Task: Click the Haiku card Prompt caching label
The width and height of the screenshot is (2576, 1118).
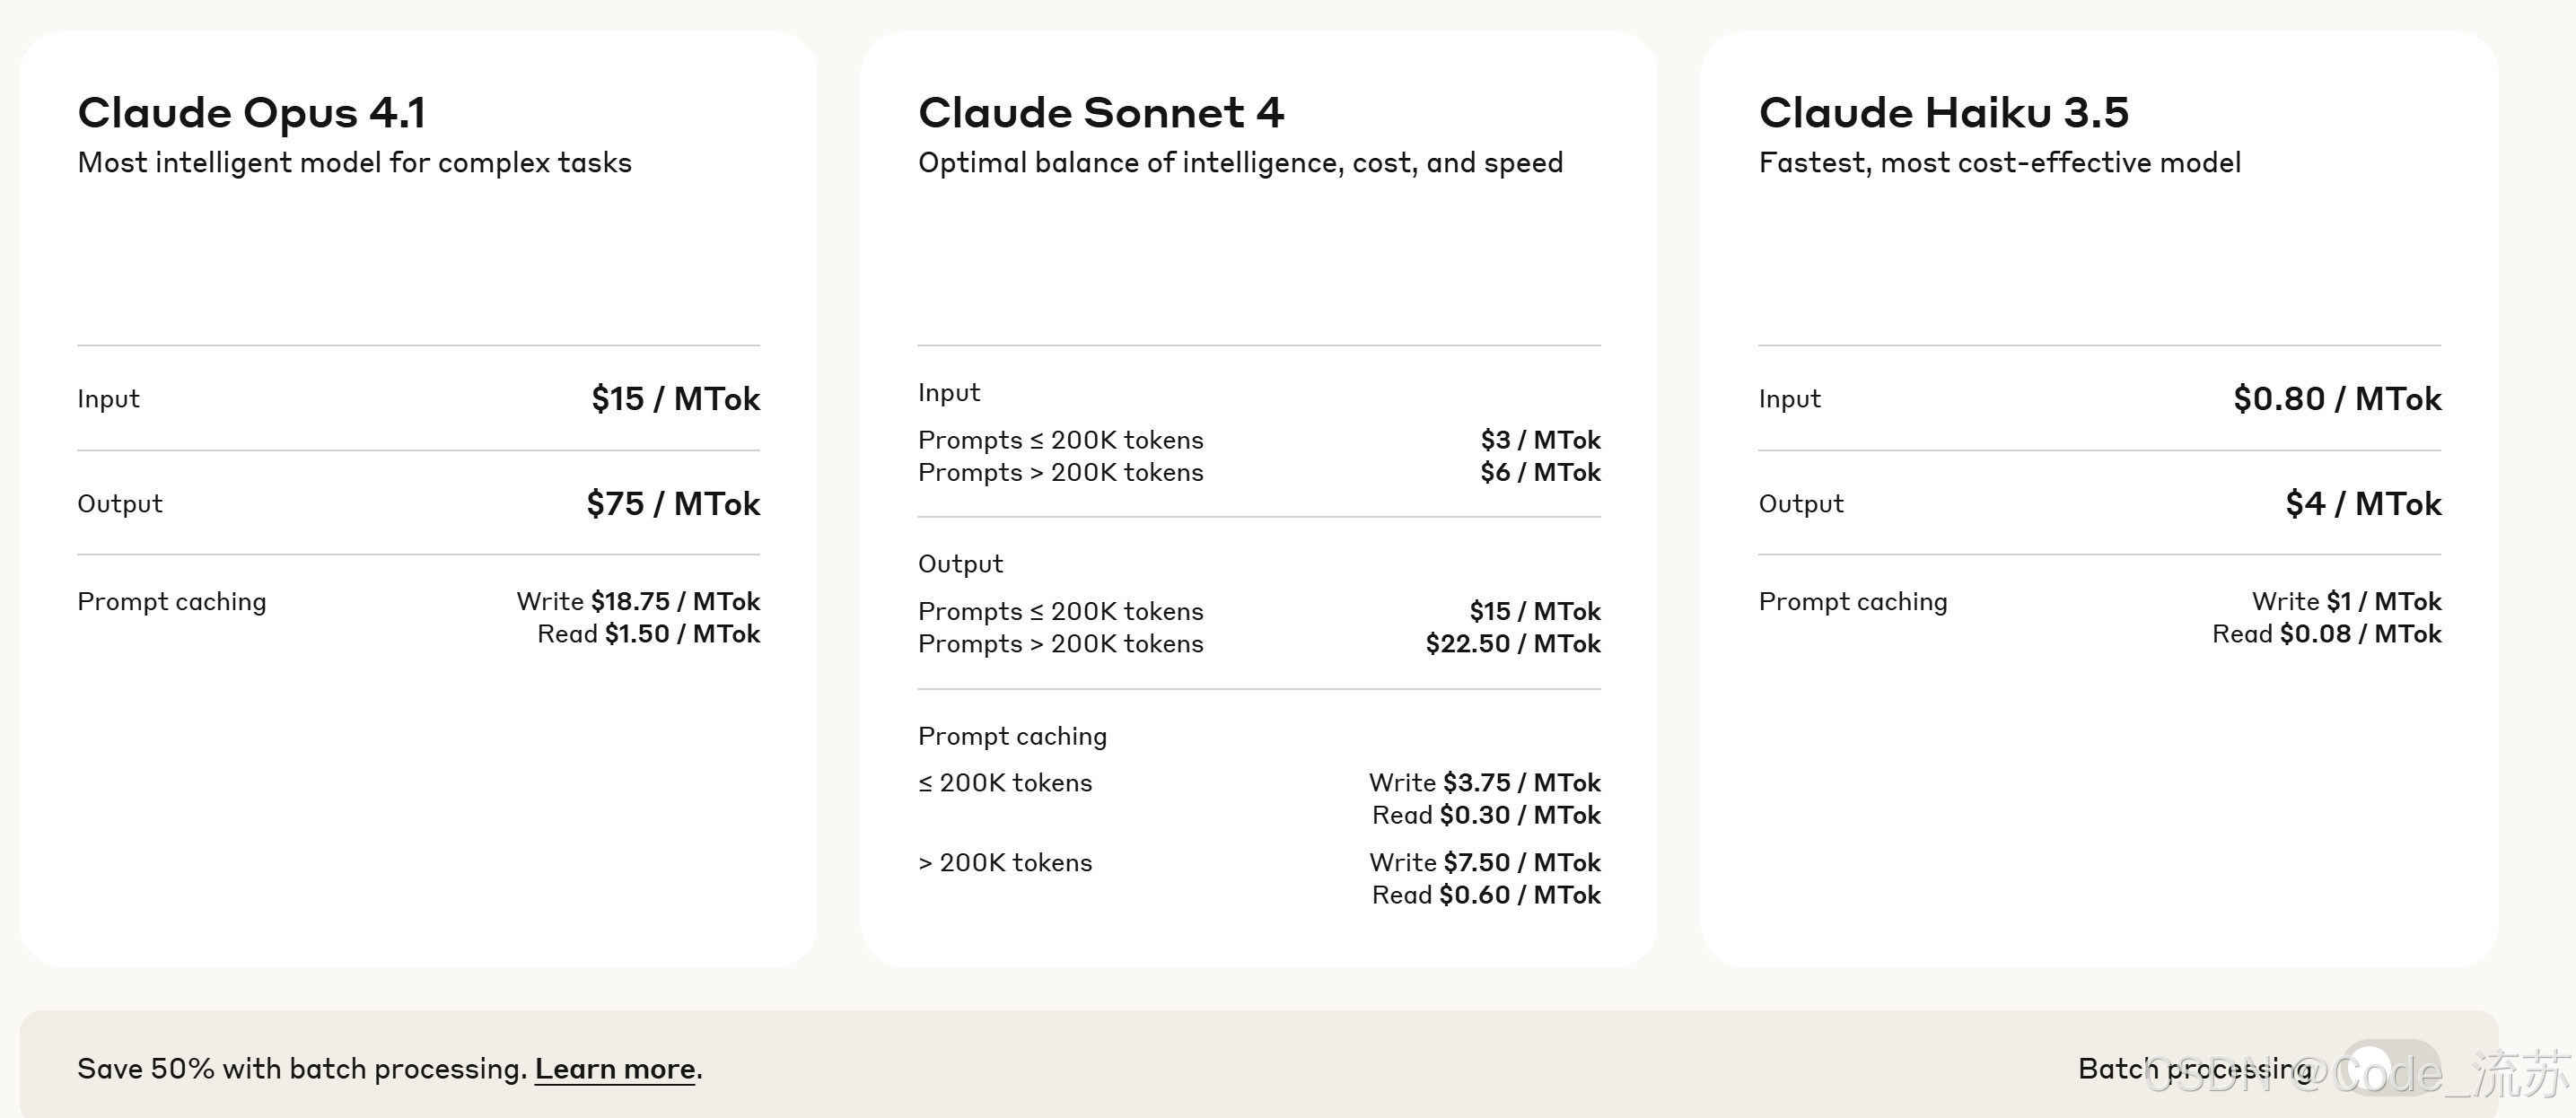Action: [1853, 601]
